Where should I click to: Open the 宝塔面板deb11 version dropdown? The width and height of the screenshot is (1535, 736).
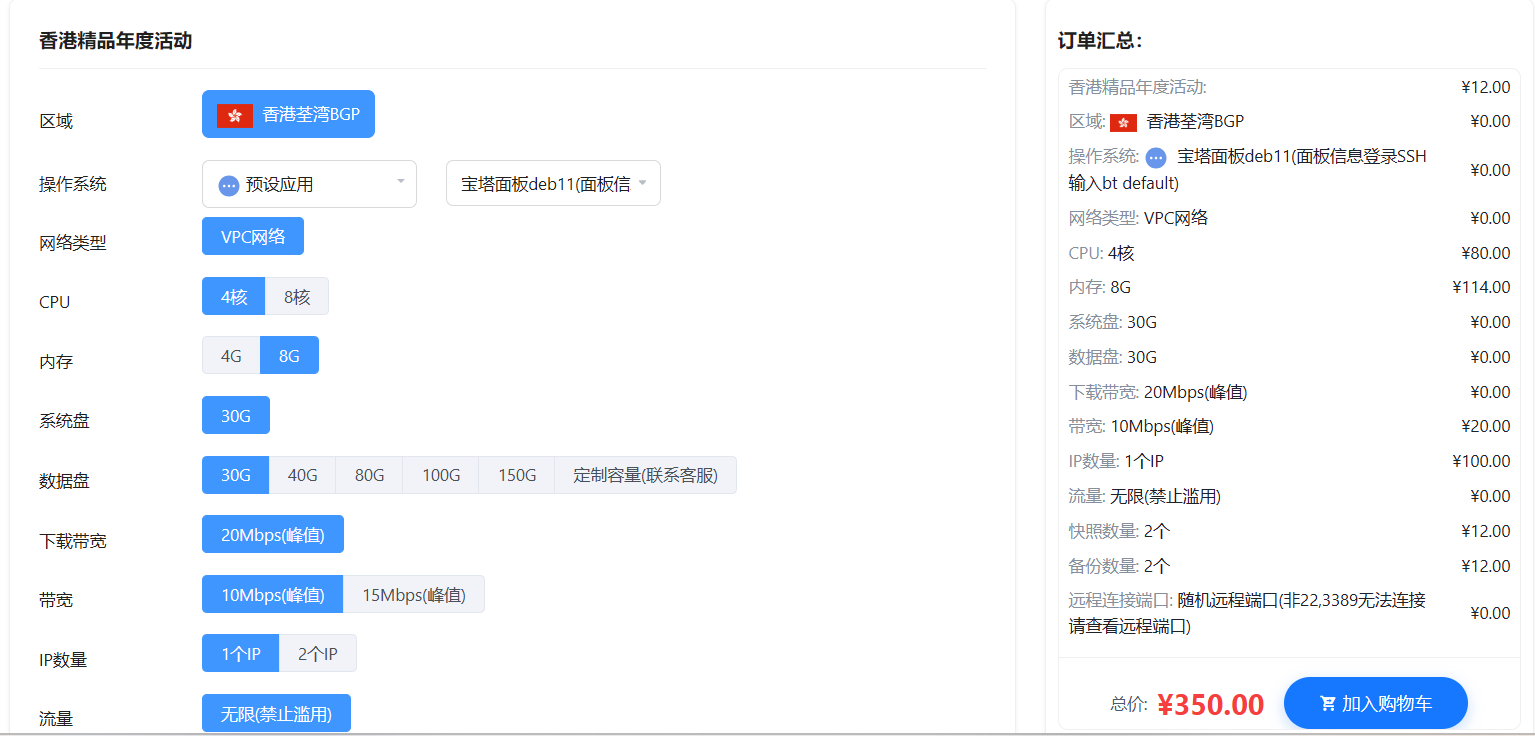tap(553, 184)
